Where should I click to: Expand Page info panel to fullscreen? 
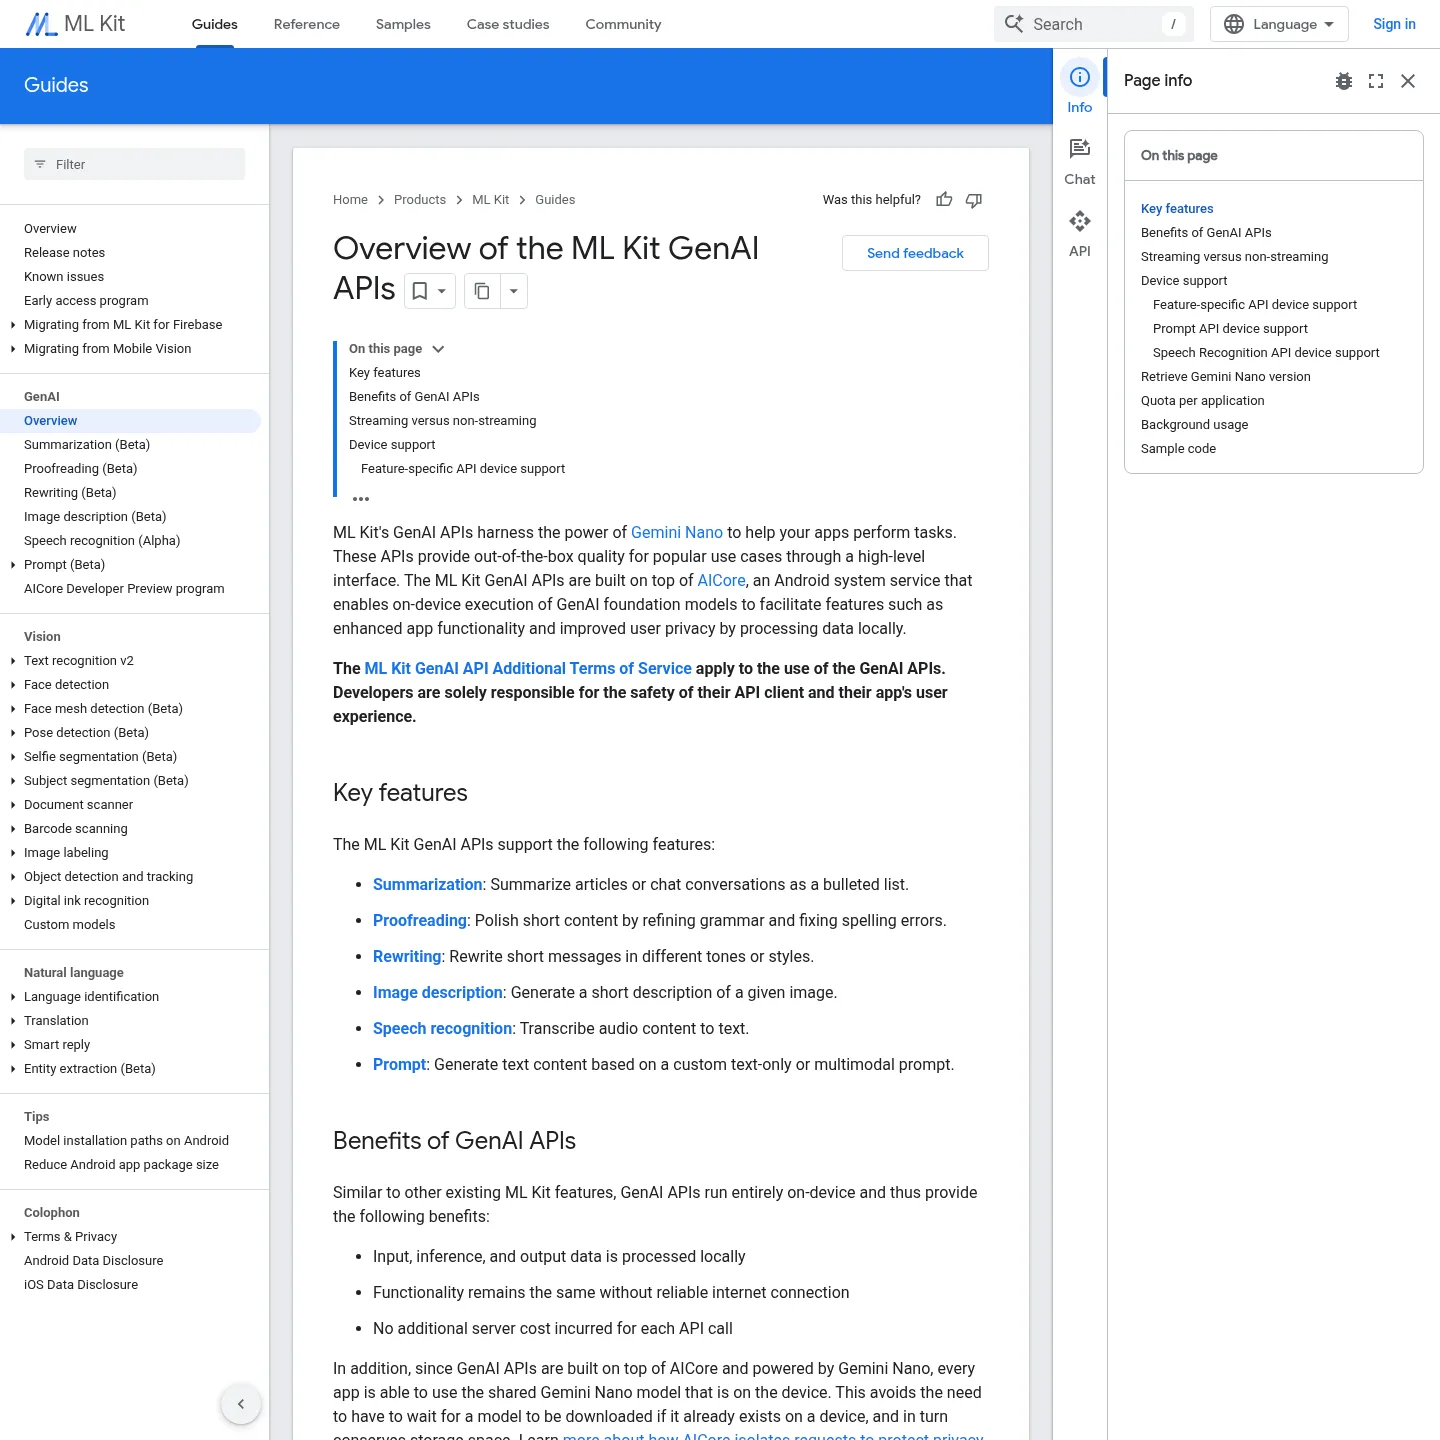pos(1376,81)
